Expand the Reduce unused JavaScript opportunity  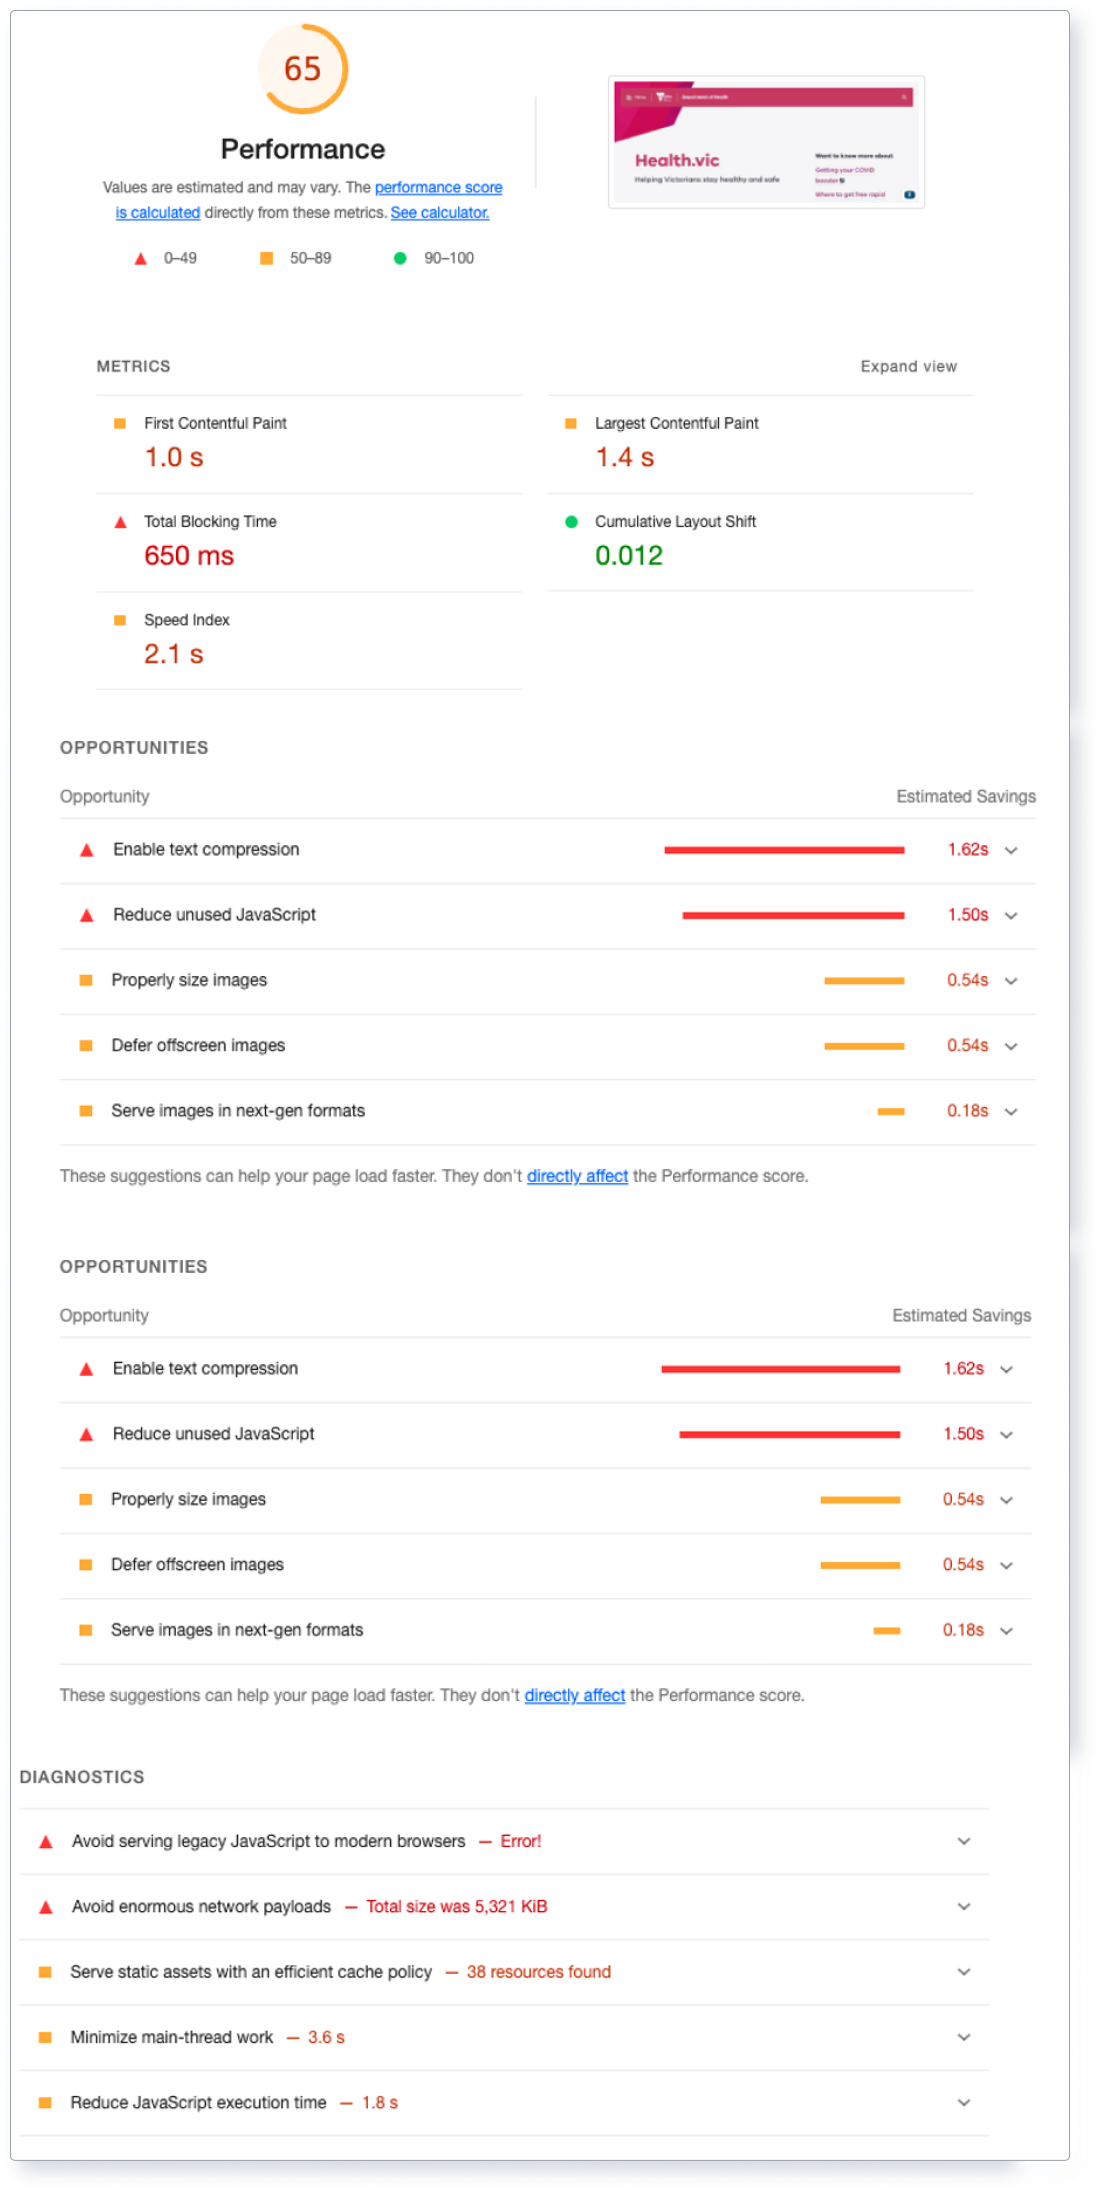tap(1010, 915)
